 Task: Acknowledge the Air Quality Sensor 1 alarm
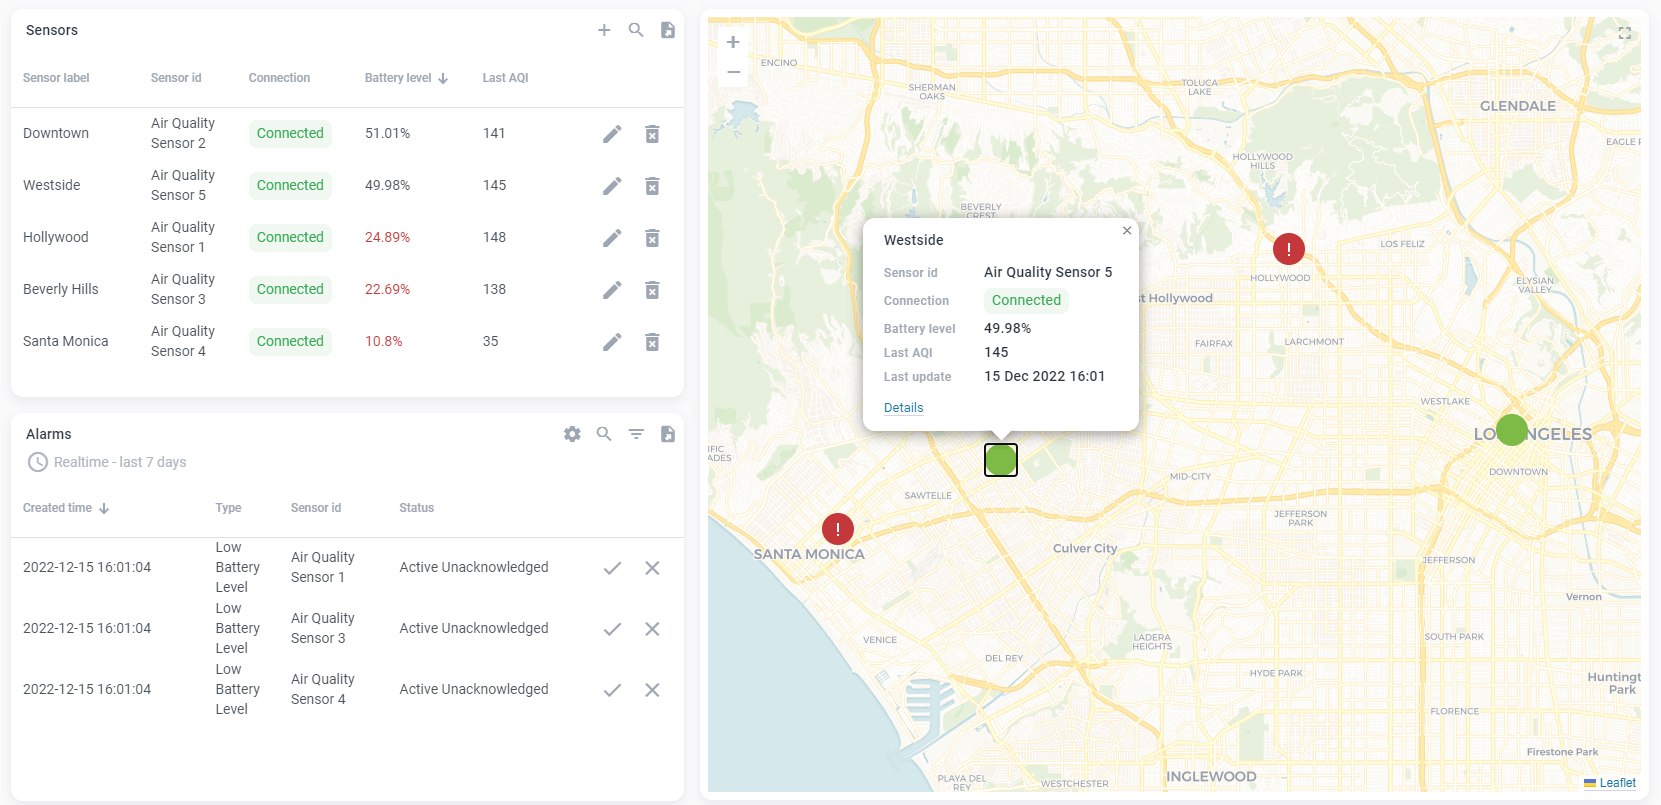612,568
